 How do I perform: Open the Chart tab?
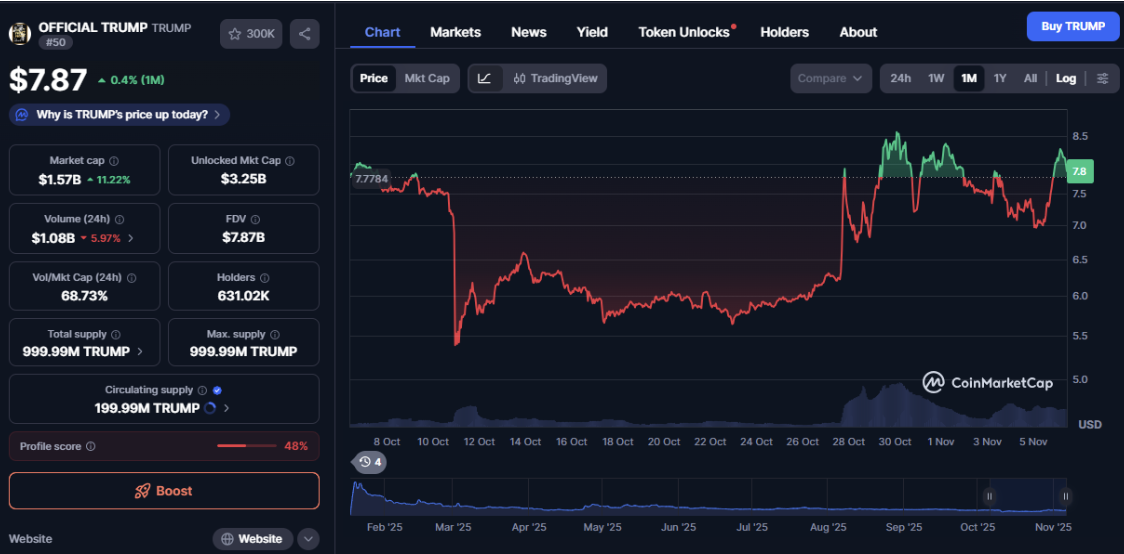(x=383, y=32)
